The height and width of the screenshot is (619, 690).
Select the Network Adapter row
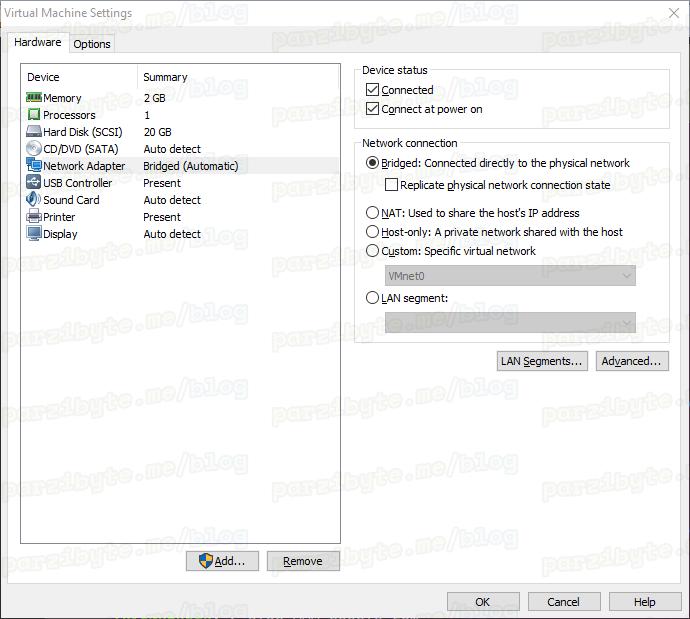pyautogui.click(x=85, y=166)
